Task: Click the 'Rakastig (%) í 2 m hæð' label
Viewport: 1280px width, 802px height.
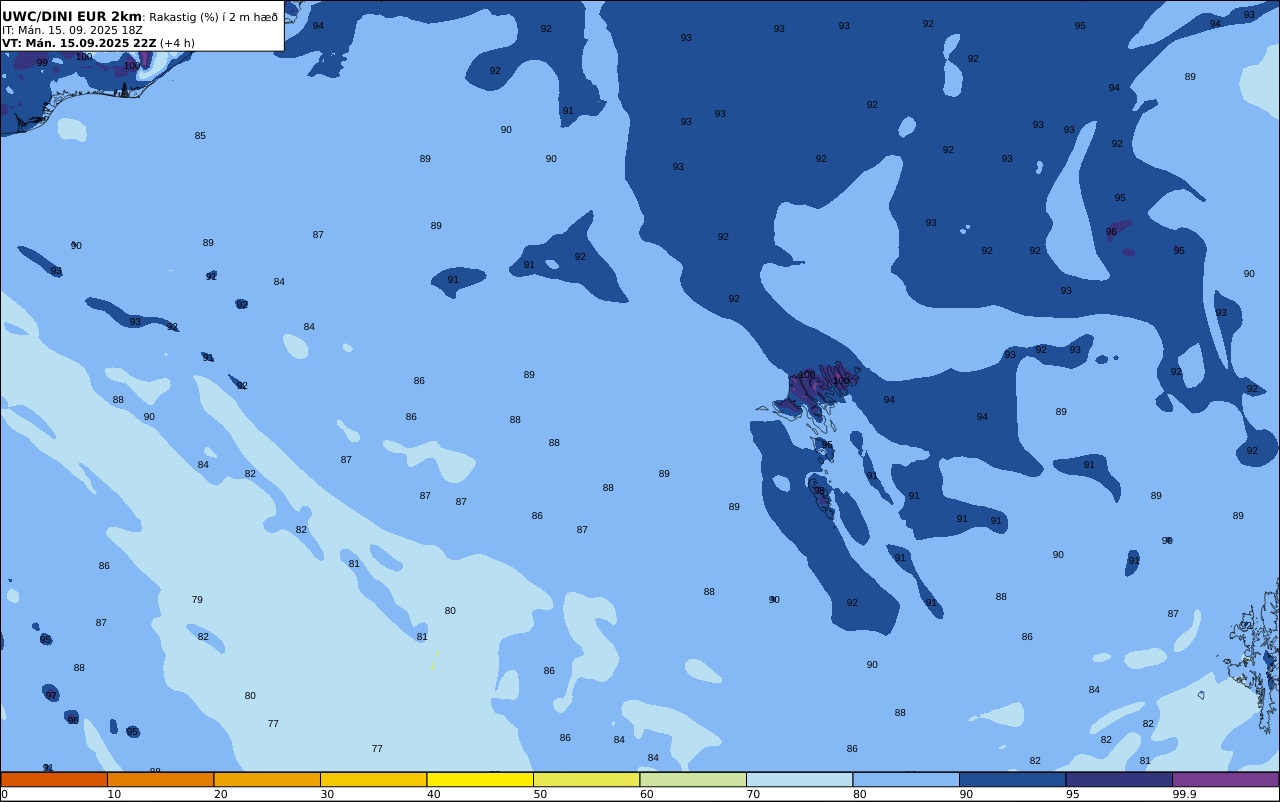Action: tap(213, 17)
